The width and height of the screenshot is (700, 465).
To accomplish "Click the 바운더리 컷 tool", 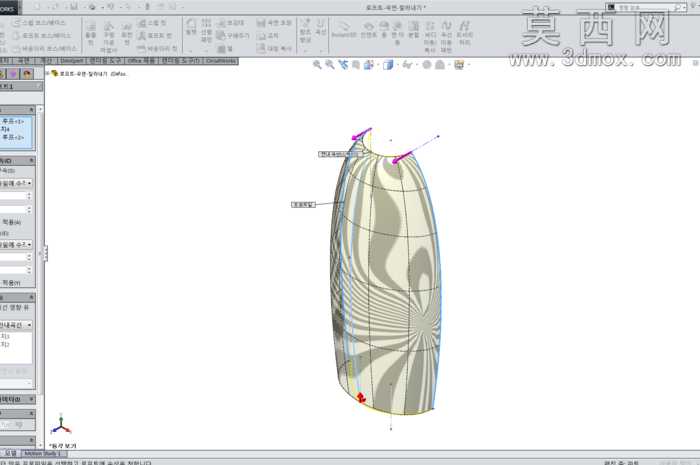I will coord(157,49).
